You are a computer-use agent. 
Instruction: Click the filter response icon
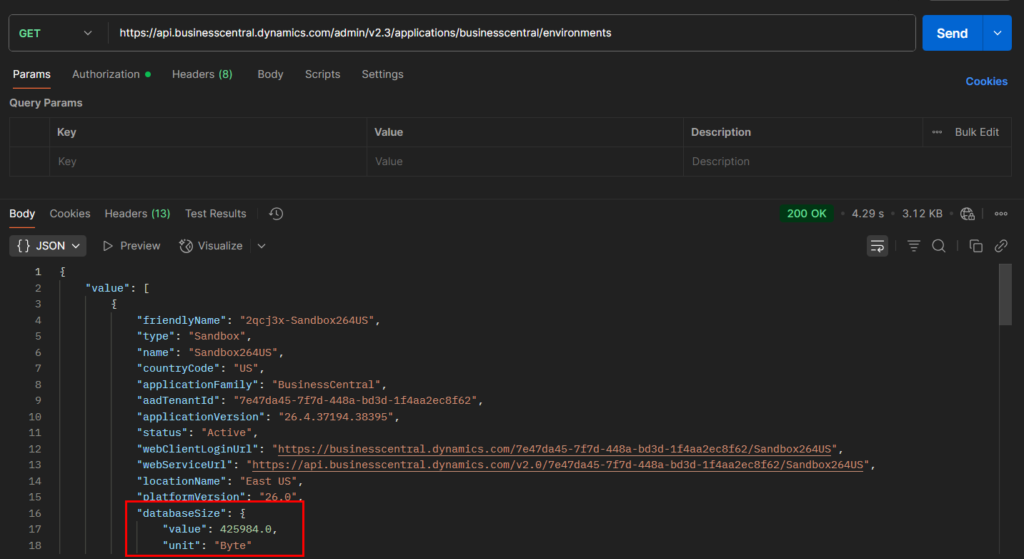point(913,246)
